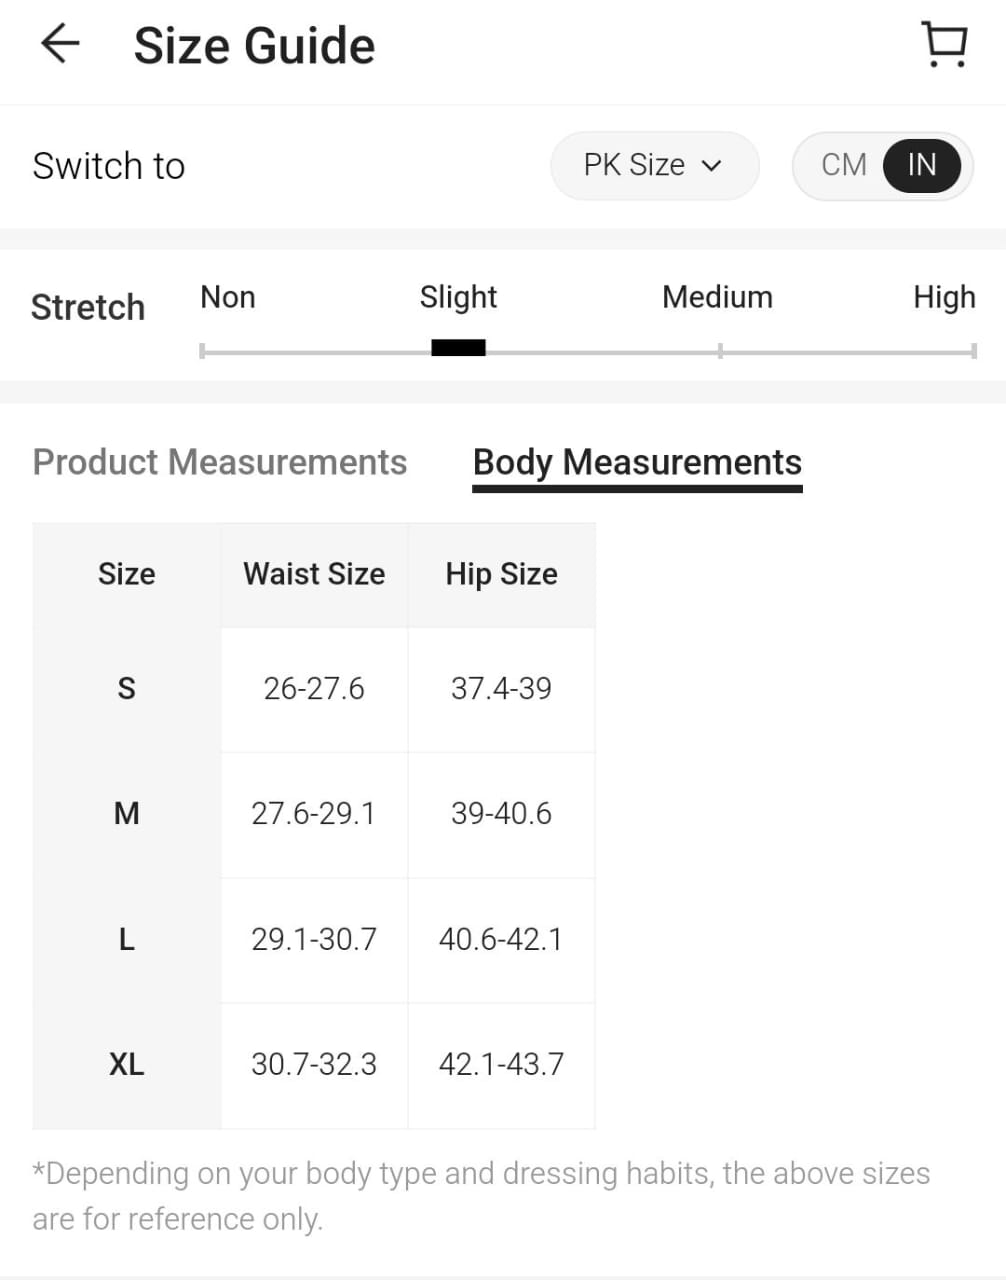Viewport: 1006px width, 1280px height.
Task: Click the Hip Size column header
Action: 501,574
